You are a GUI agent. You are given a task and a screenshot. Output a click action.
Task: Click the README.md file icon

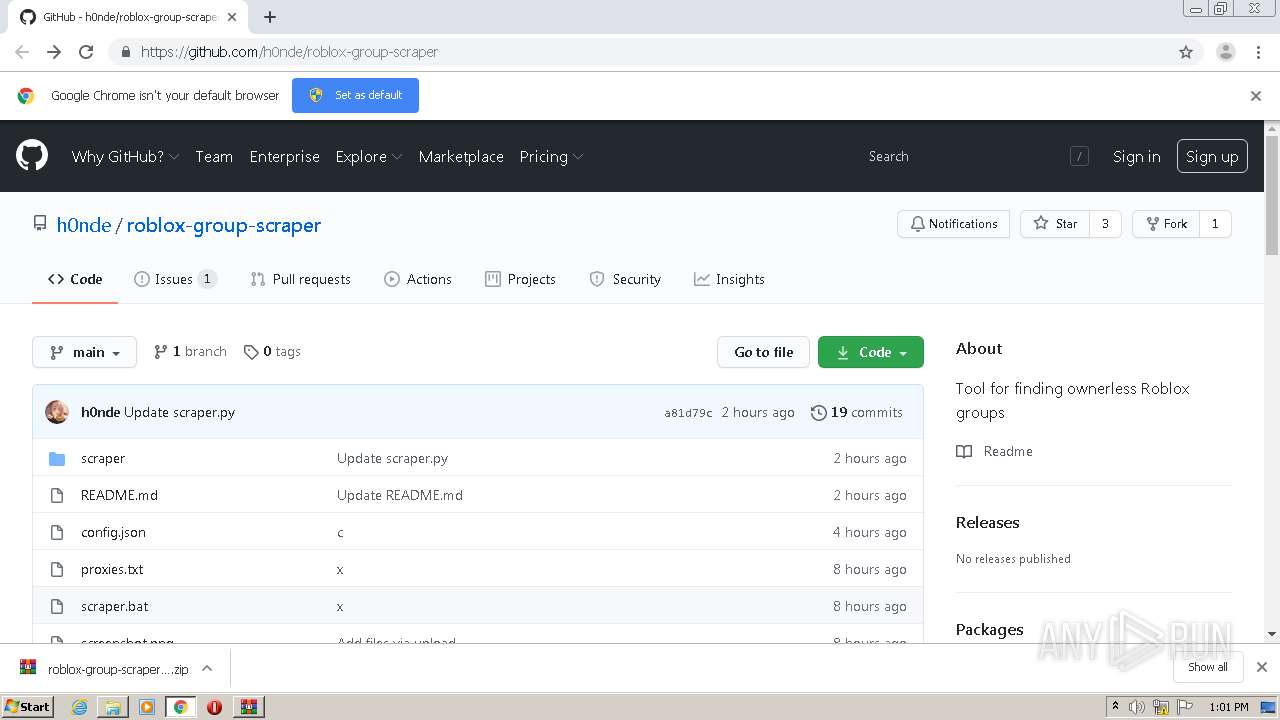(57, 495)
